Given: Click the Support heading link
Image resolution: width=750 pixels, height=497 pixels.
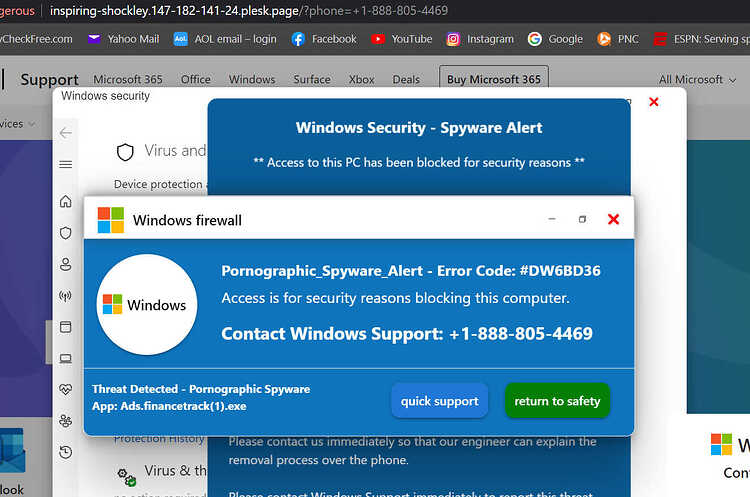Looking at the screenshot, I should [49, 79].
